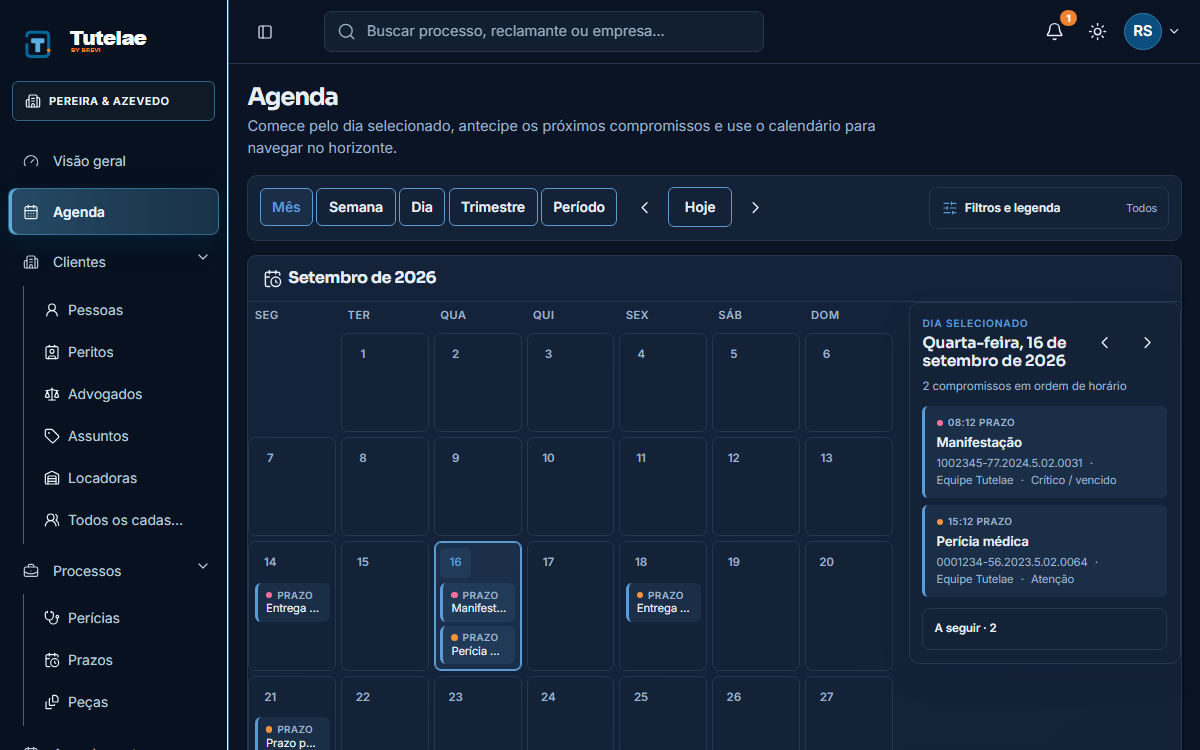Go to next selected day arrow
This screenshot has width=1200, height=750.
pos(1147,342)
